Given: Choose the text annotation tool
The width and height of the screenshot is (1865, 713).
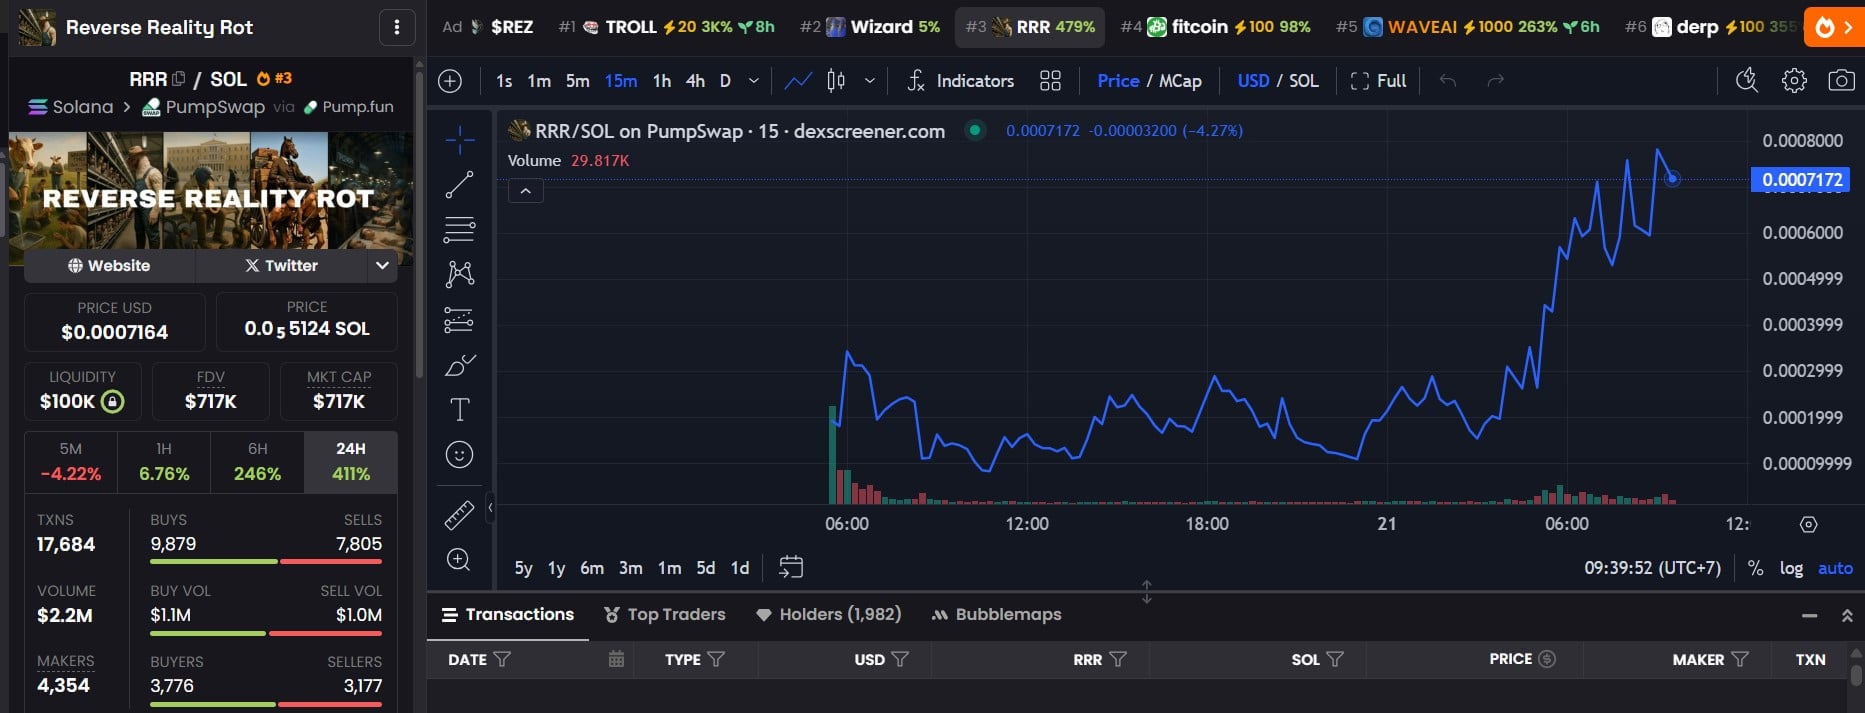Looking at the screenshot, I should (459, 410).
